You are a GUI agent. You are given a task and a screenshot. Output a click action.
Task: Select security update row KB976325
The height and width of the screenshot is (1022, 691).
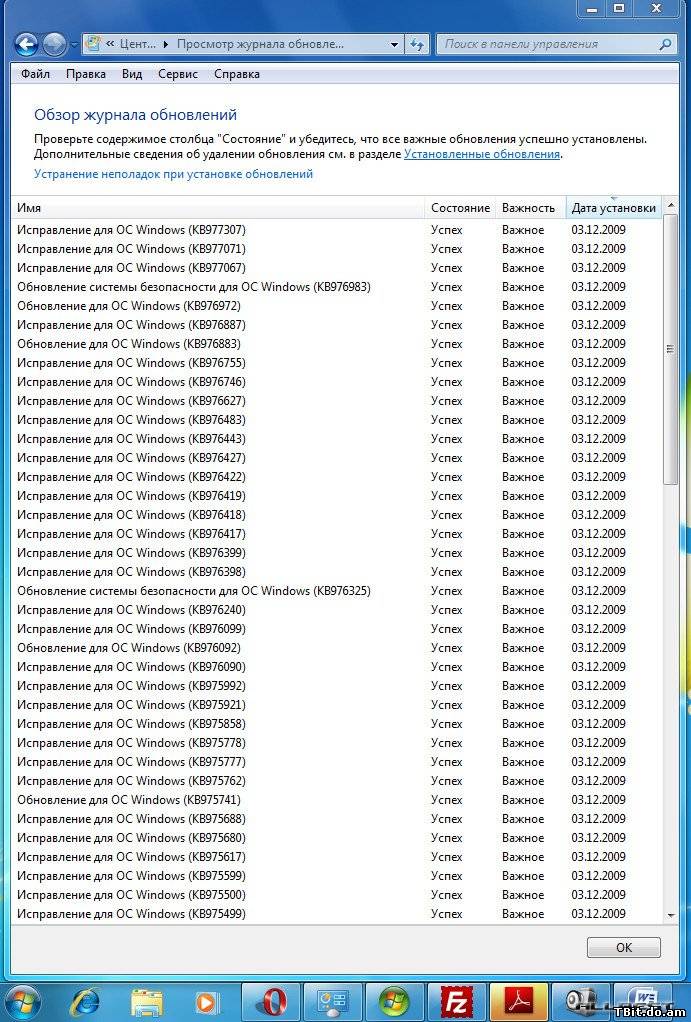click(336, 591)
